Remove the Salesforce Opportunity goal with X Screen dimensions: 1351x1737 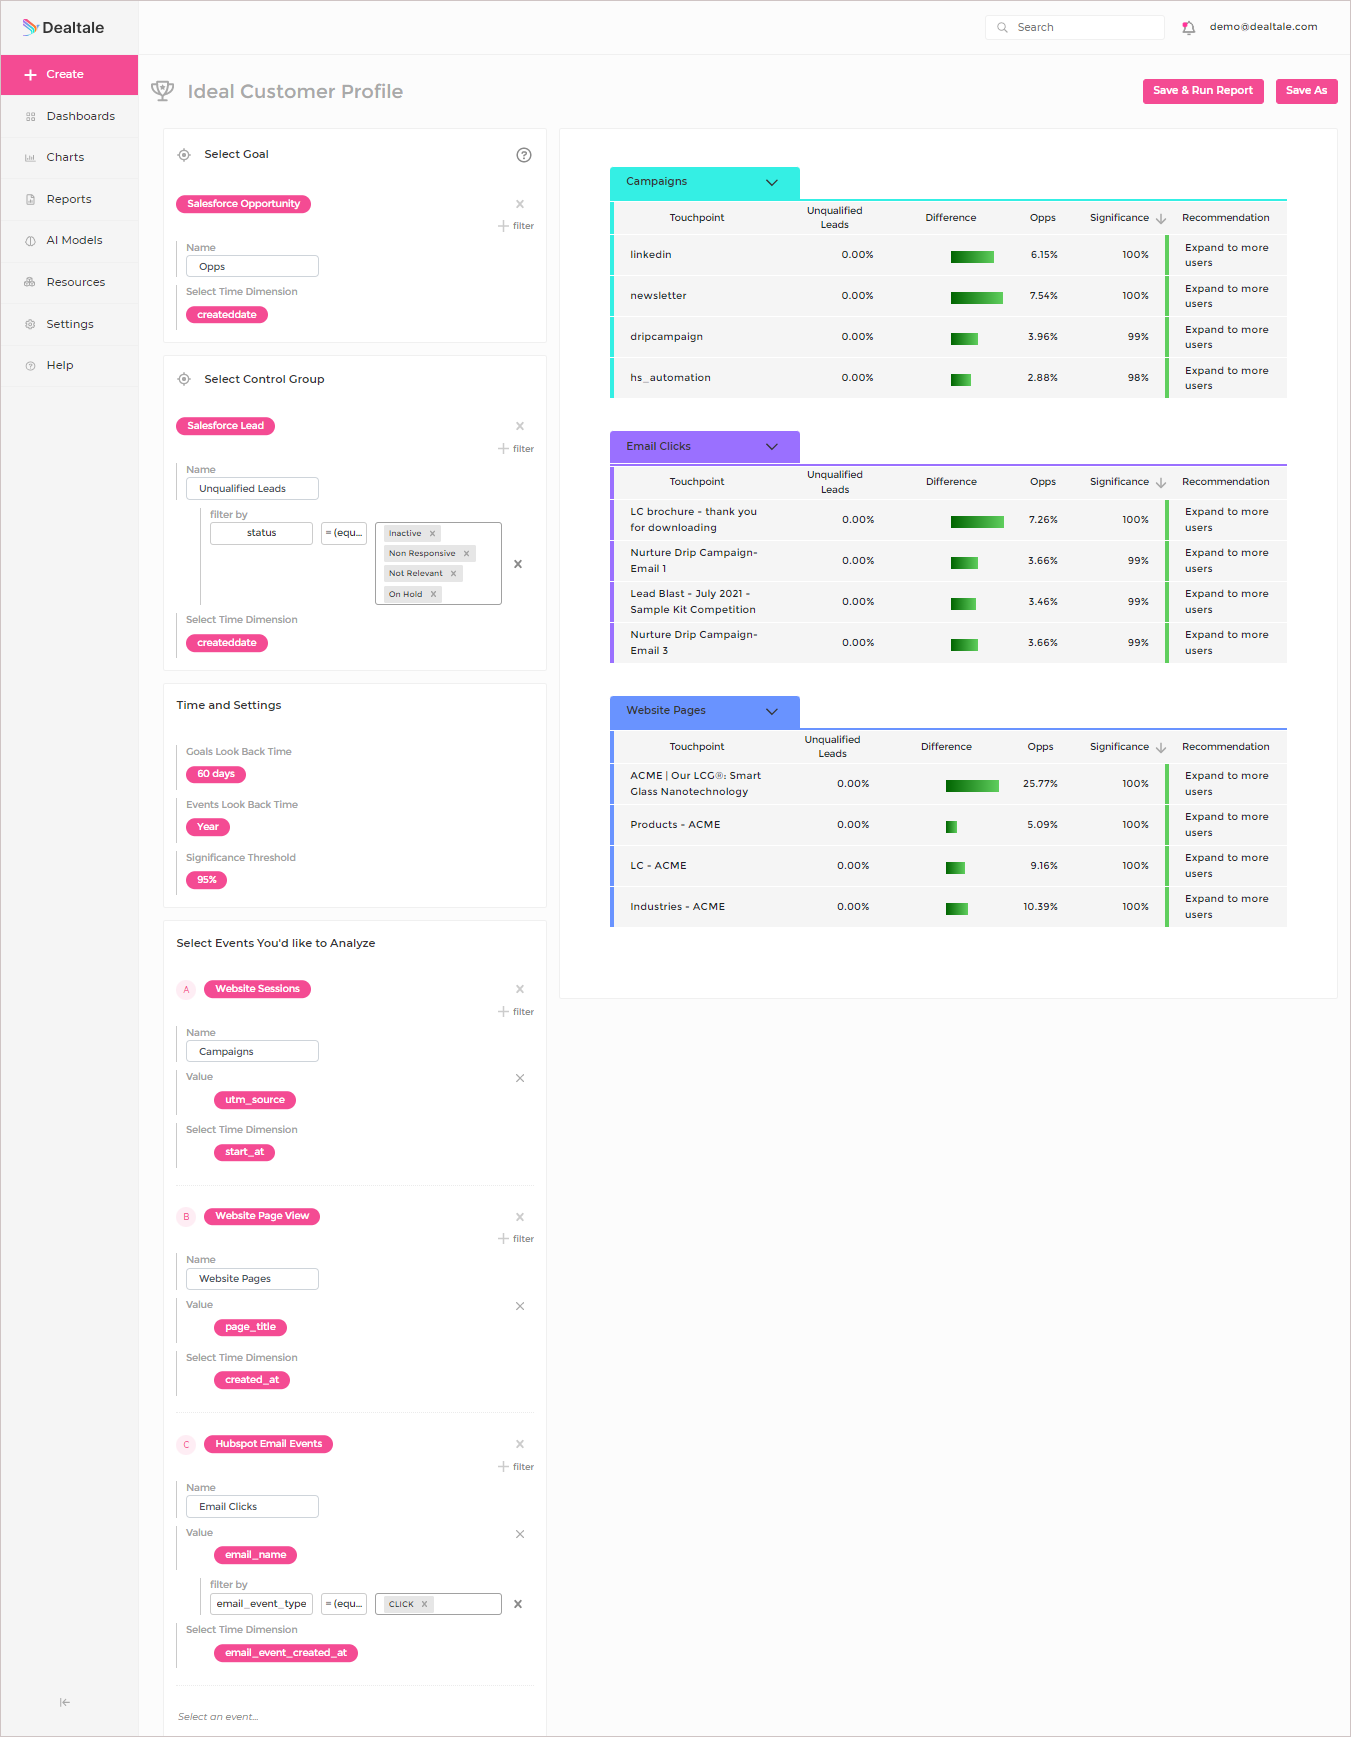pos(520,204)
